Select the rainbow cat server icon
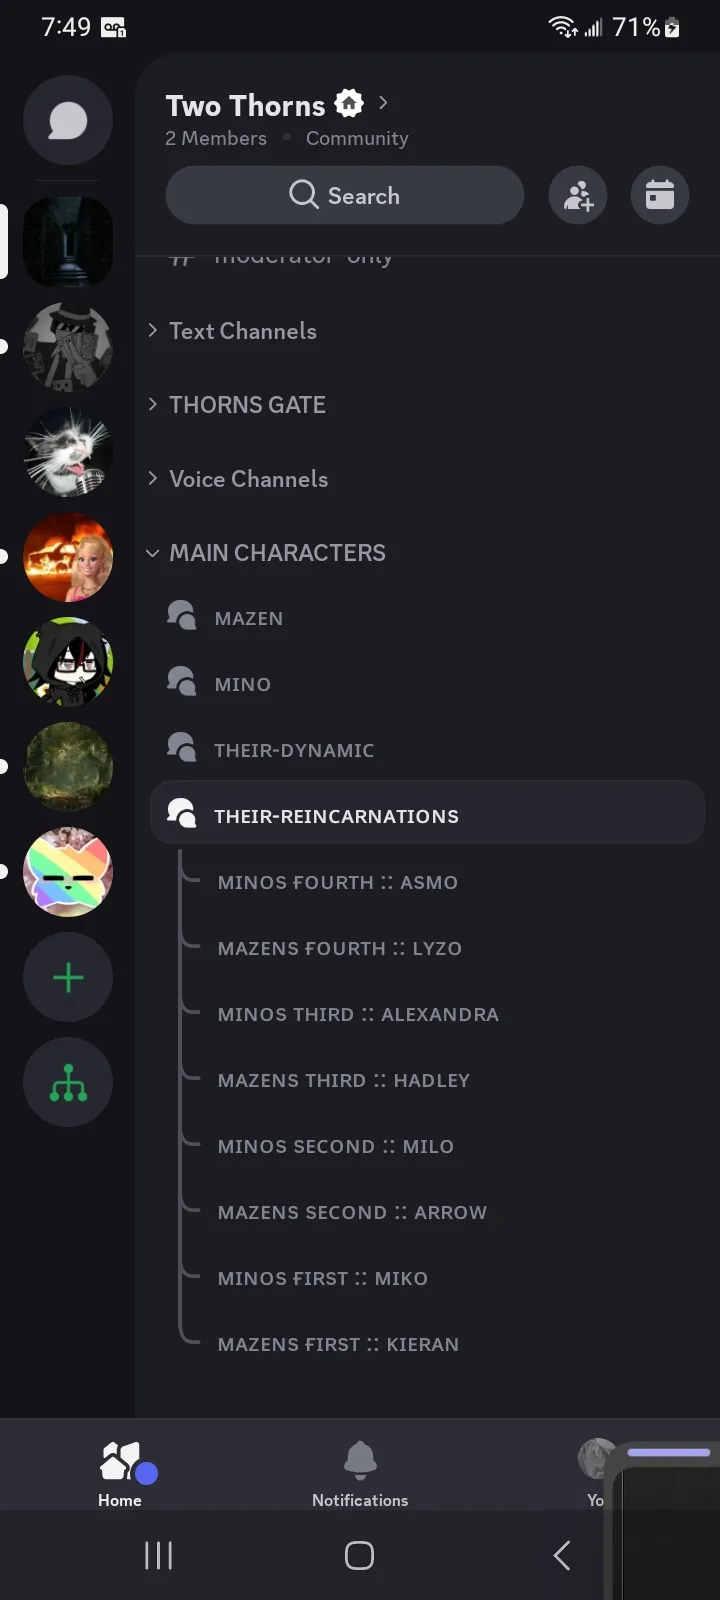The height and width of the screenshot is (1600, 720). tap(68, 872)
